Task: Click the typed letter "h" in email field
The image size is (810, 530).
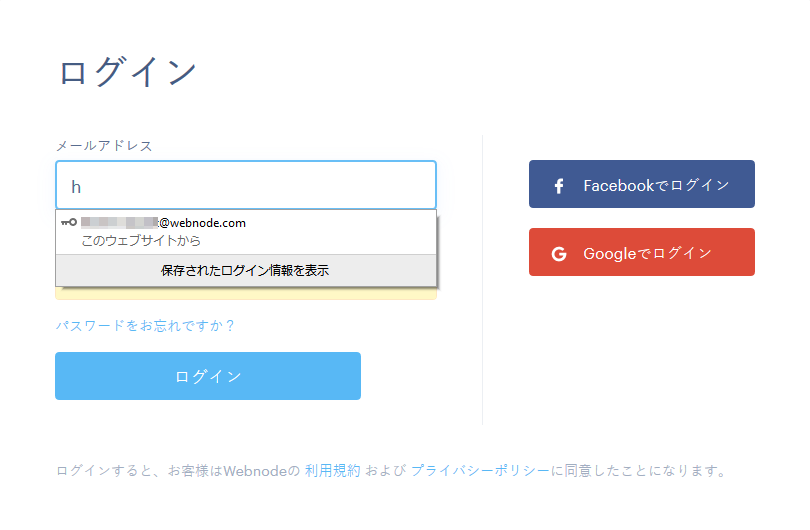Action: coord(75,186)
